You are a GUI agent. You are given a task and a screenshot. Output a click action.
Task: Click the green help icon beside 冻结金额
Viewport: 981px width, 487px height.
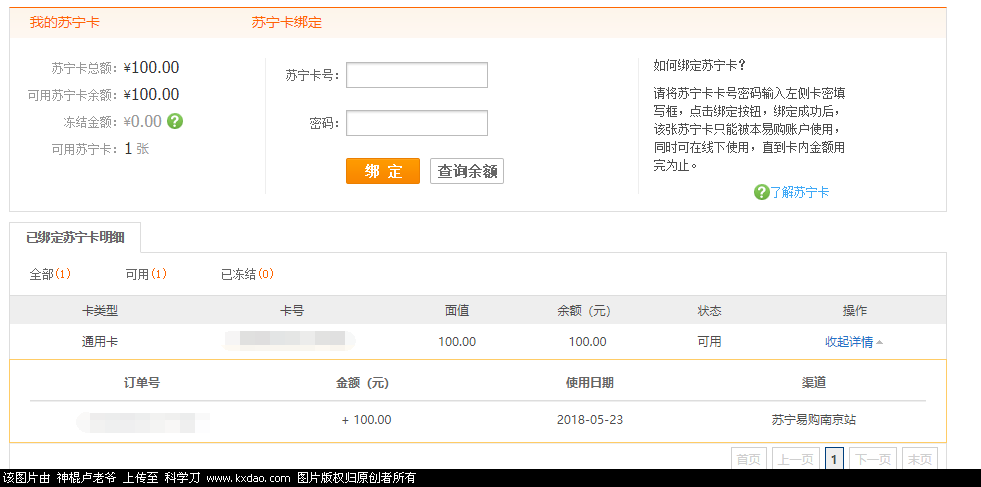[x=175, y=121]
